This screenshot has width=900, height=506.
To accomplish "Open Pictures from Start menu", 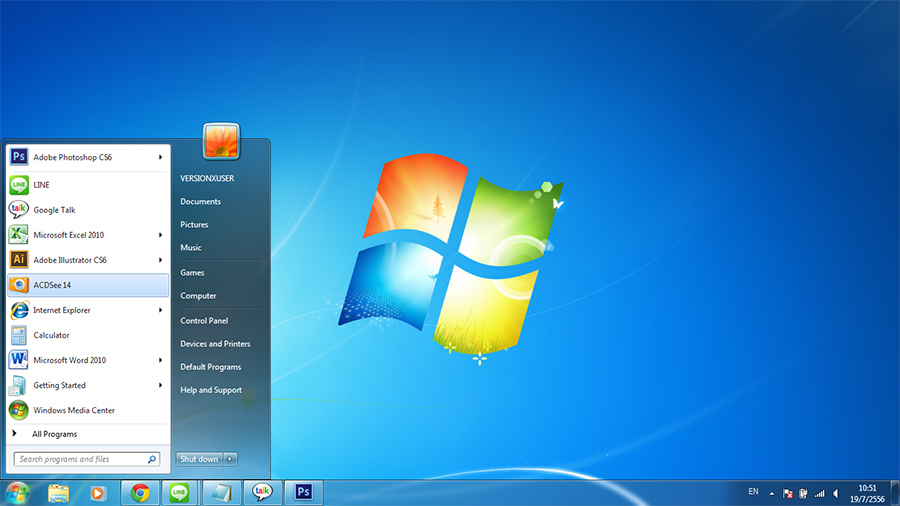I will [x=194, y=224].
